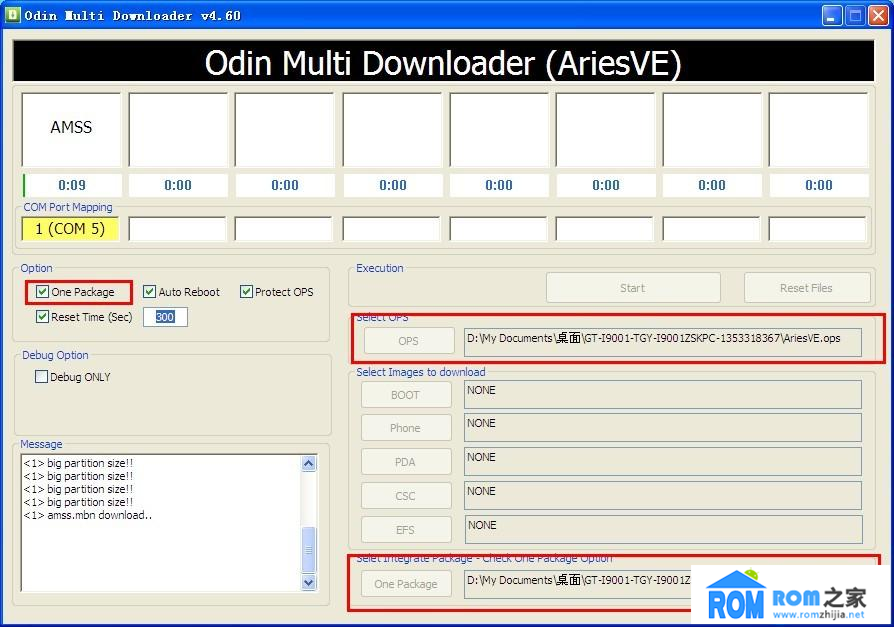894x627 pixels.
Task: Click the Message log scroll down arrow
Action: tap(308, 582)
